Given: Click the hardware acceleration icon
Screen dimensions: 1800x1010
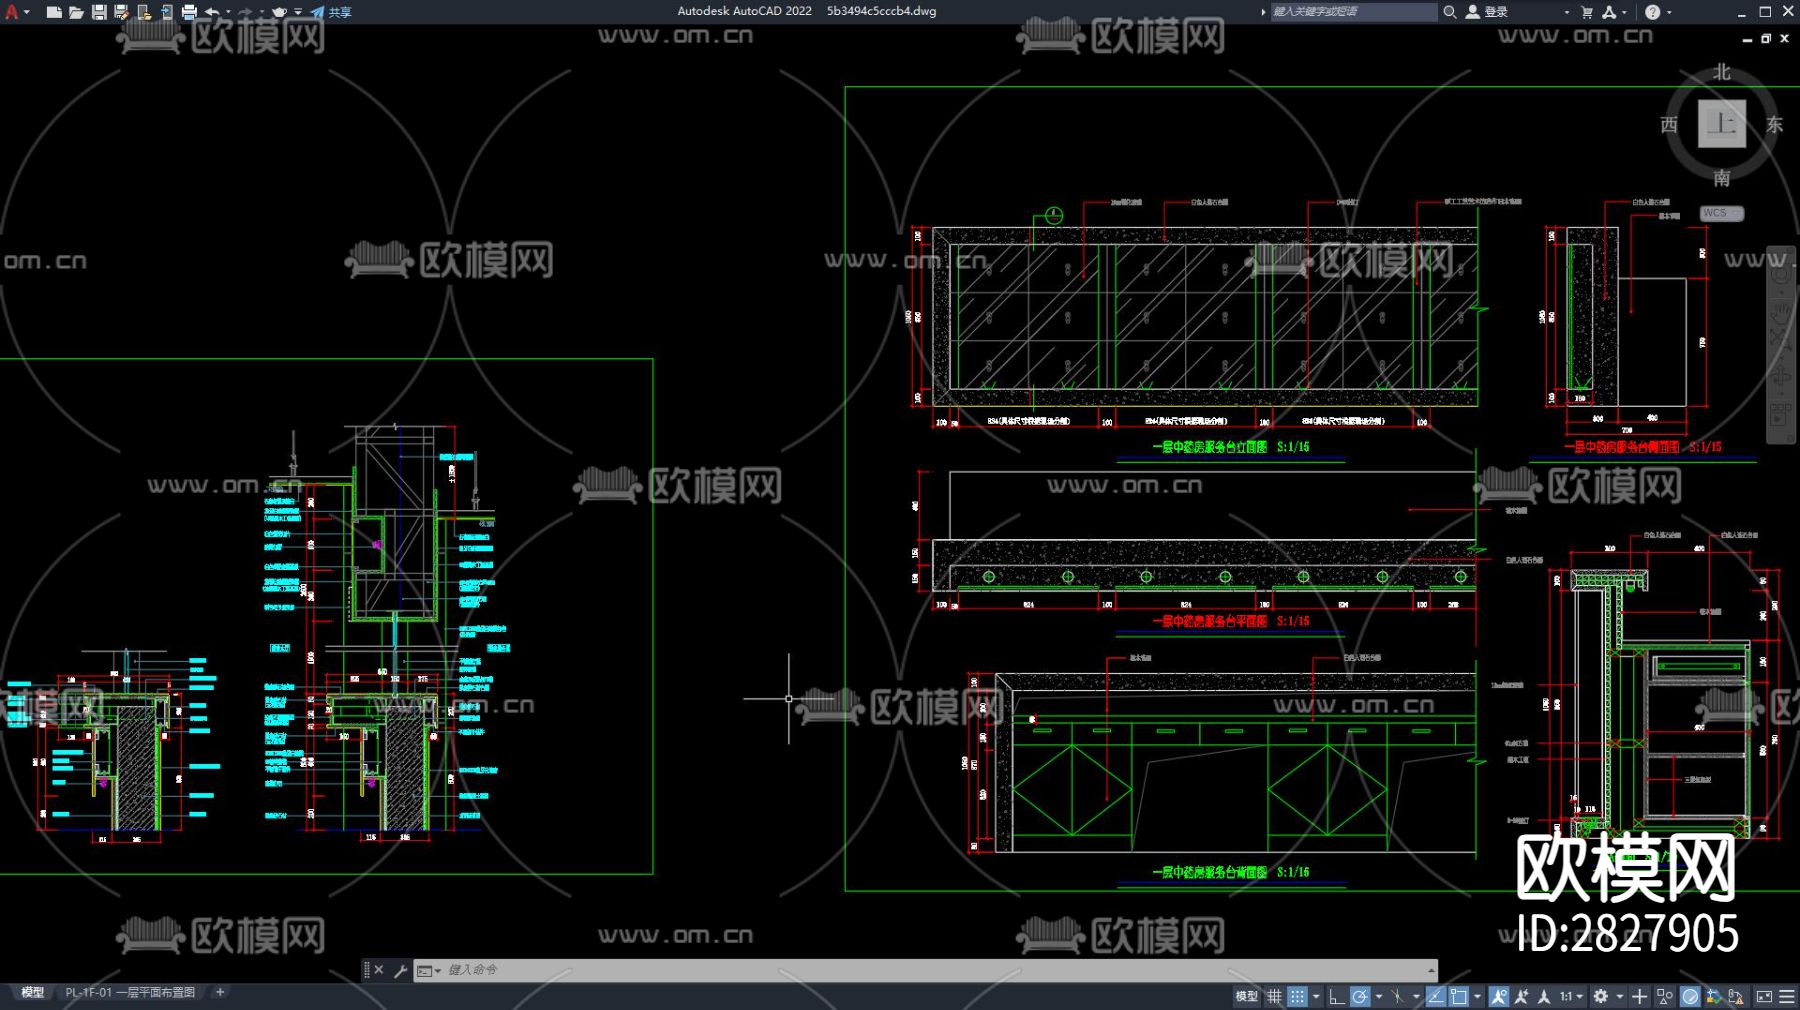Looking at the screenshot, I should (1690, 996).
